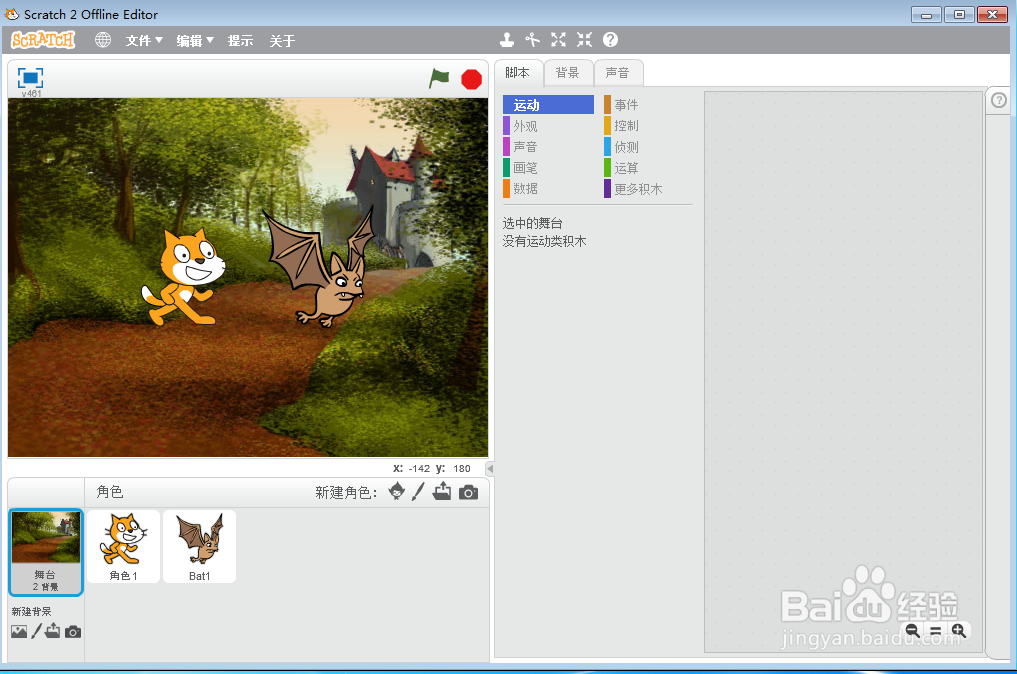
Task: Click the Scratch logo
Action: 43,40
